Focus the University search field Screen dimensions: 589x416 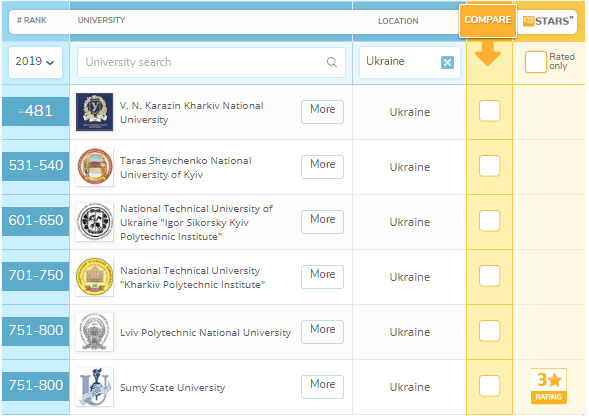point(211,62)
